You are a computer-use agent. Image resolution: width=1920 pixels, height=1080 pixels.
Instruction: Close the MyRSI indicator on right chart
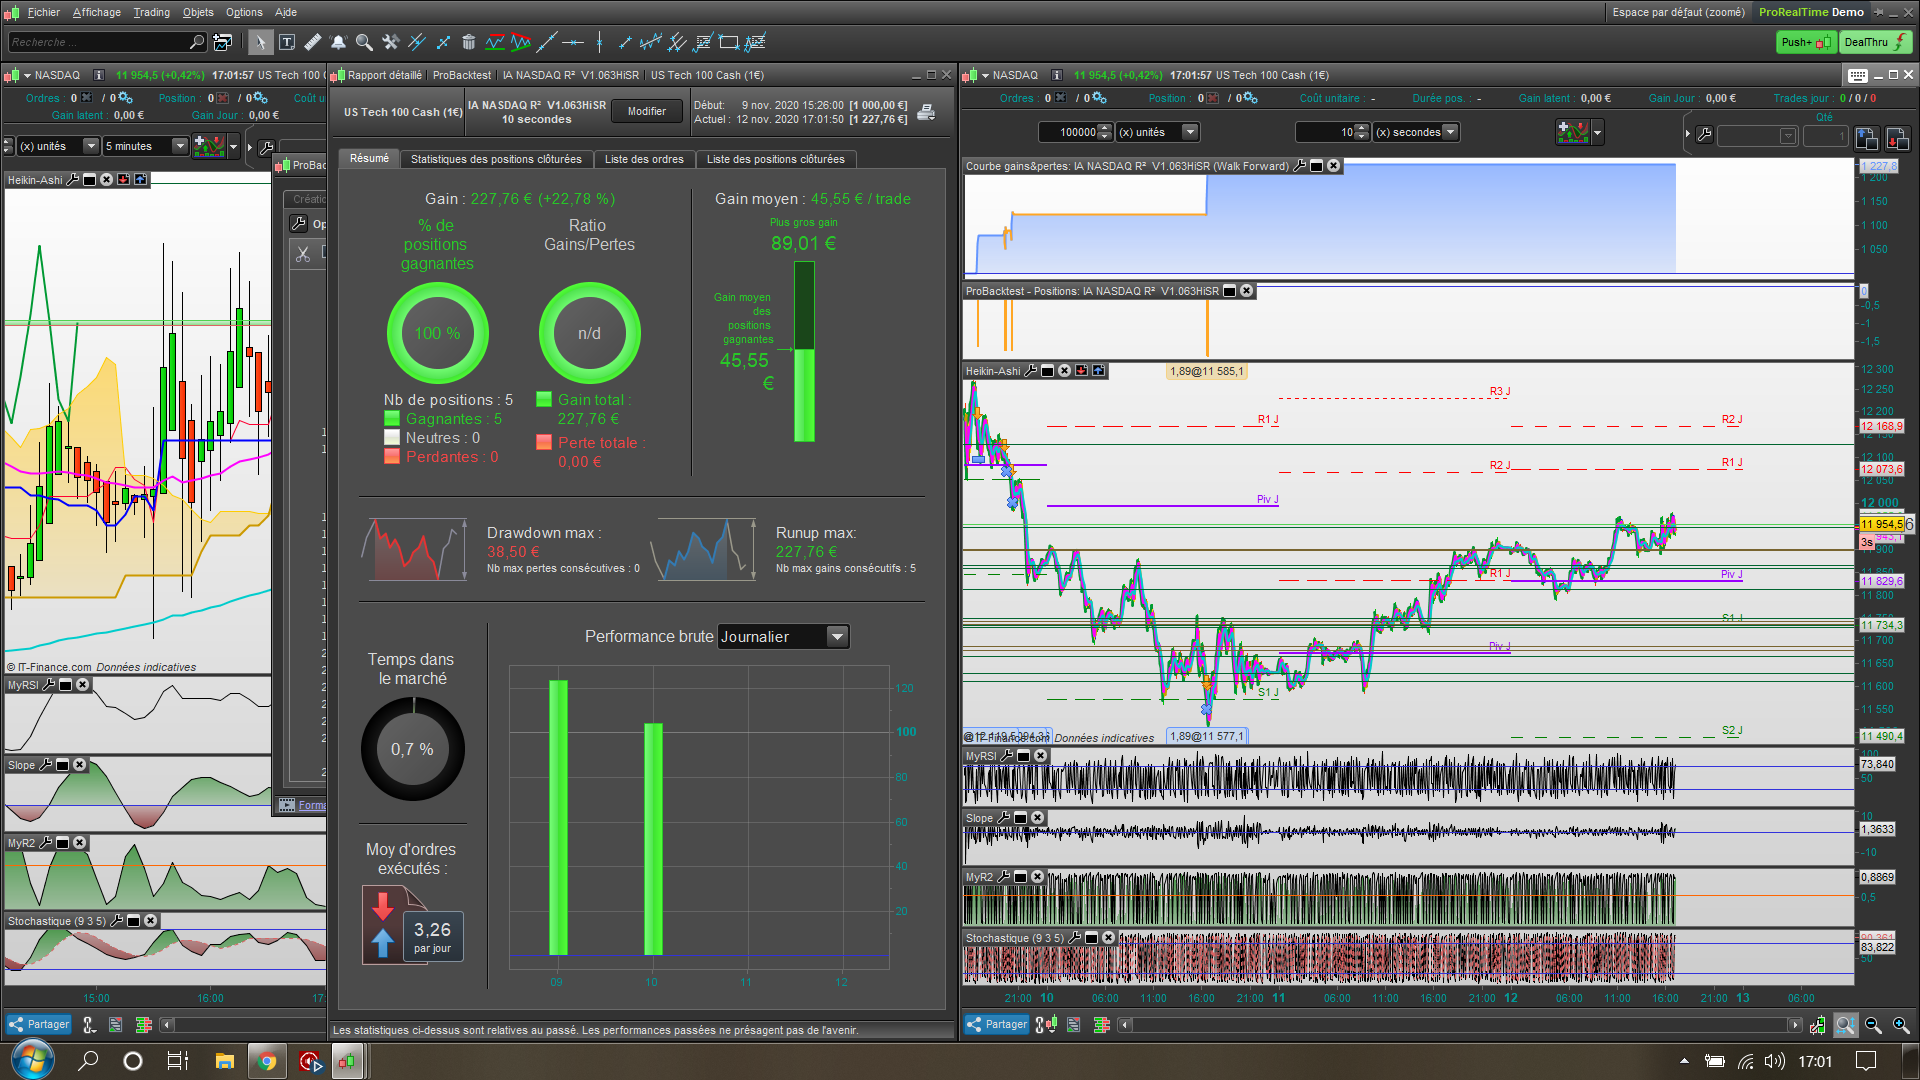(x=1040, y=756)
